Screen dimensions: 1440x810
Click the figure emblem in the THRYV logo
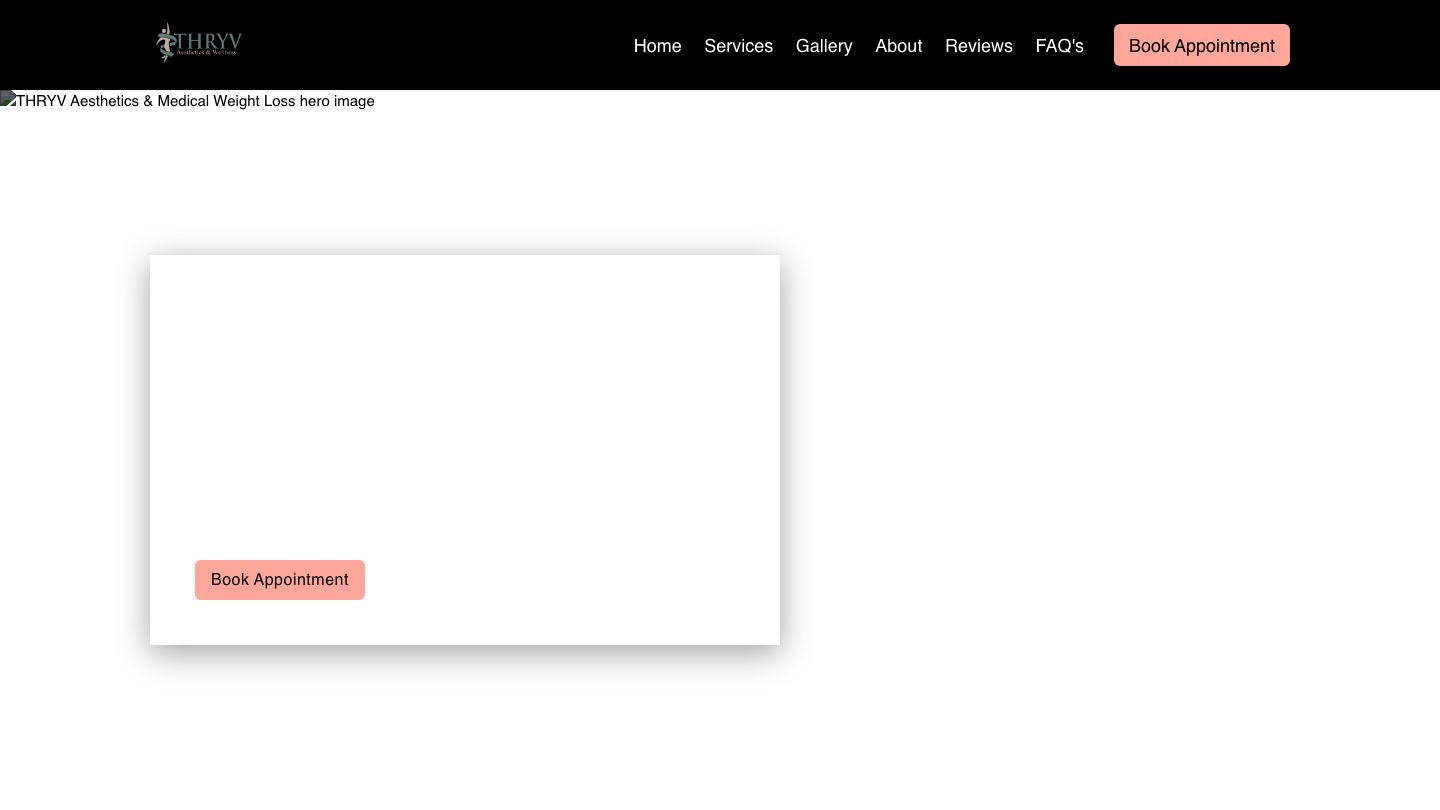(165, 43)
